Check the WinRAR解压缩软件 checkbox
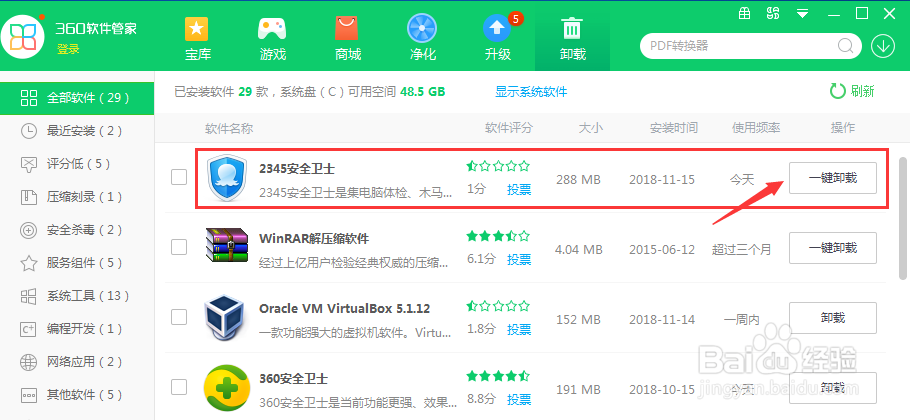 coord(179,247)
